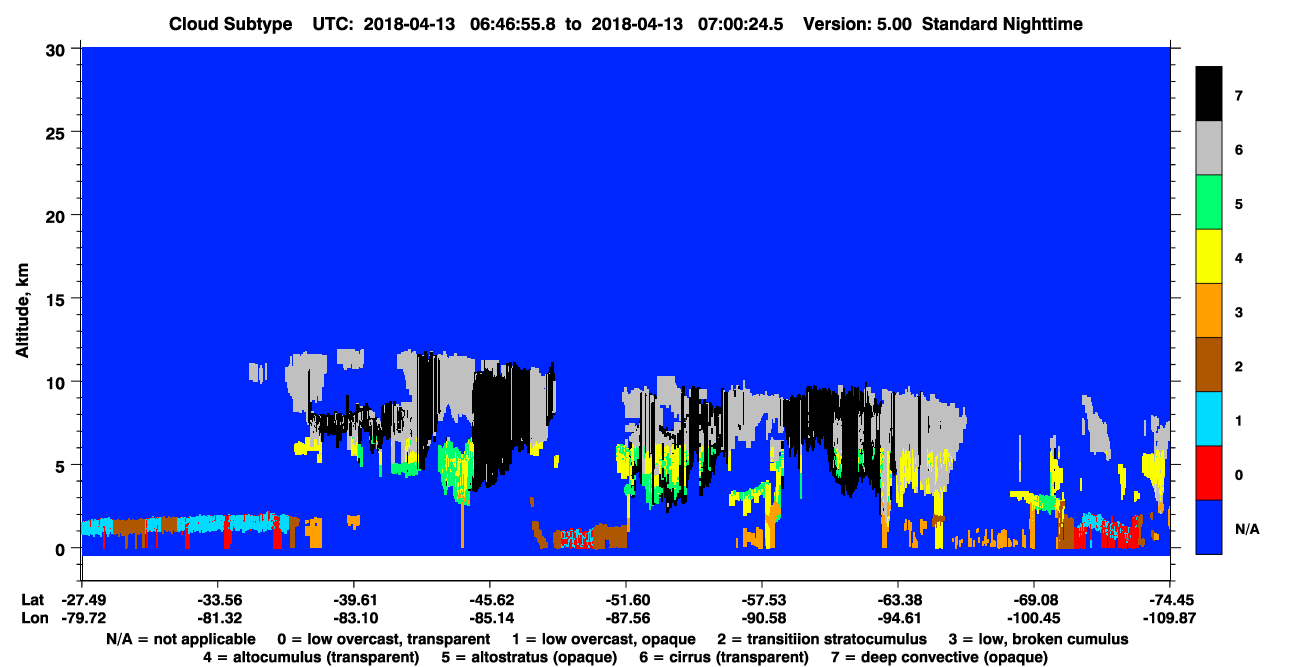Click the brown color swatch labeled 2
Screen dimensions: 1300x667
[1209, 364]
